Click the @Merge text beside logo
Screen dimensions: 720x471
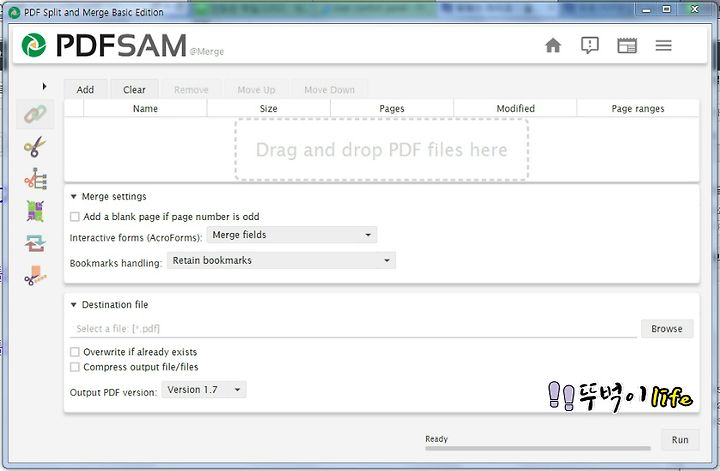coord(207,52)
